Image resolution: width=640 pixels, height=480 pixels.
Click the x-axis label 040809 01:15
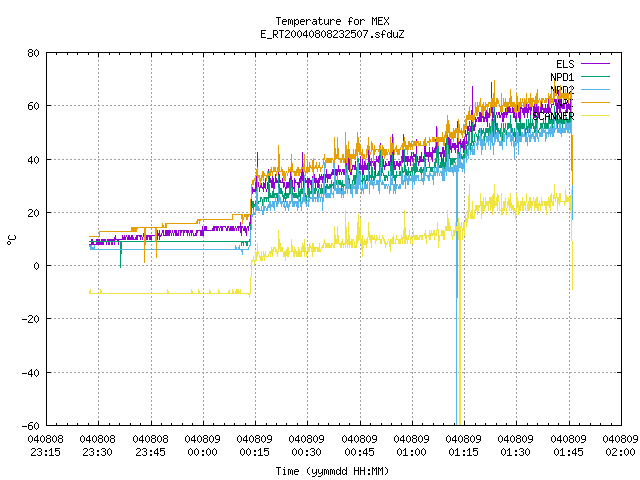pyautogui.click(x=464, y=446)
